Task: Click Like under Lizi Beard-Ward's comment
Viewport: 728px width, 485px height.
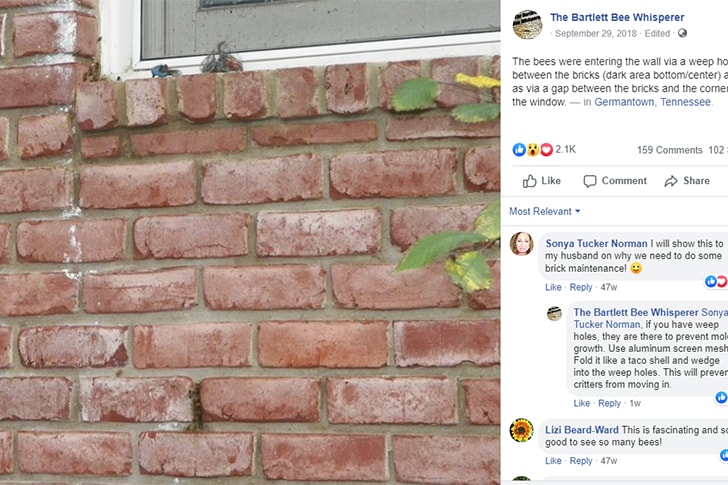Action: pos(553,461)
